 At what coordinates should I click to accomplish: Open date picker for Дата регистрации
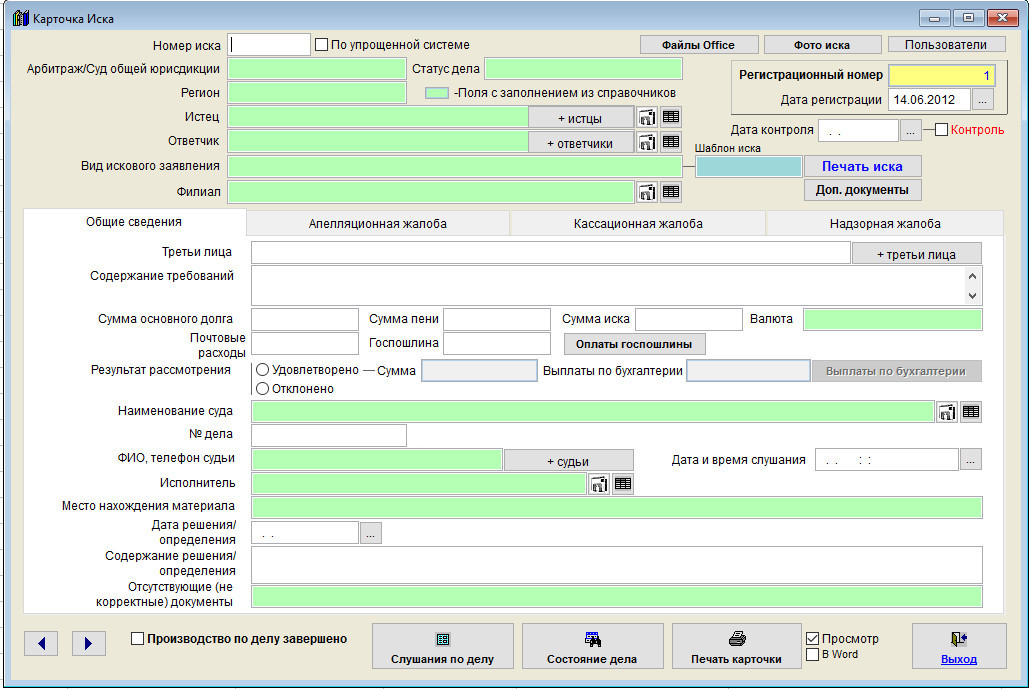pos(982,100)
